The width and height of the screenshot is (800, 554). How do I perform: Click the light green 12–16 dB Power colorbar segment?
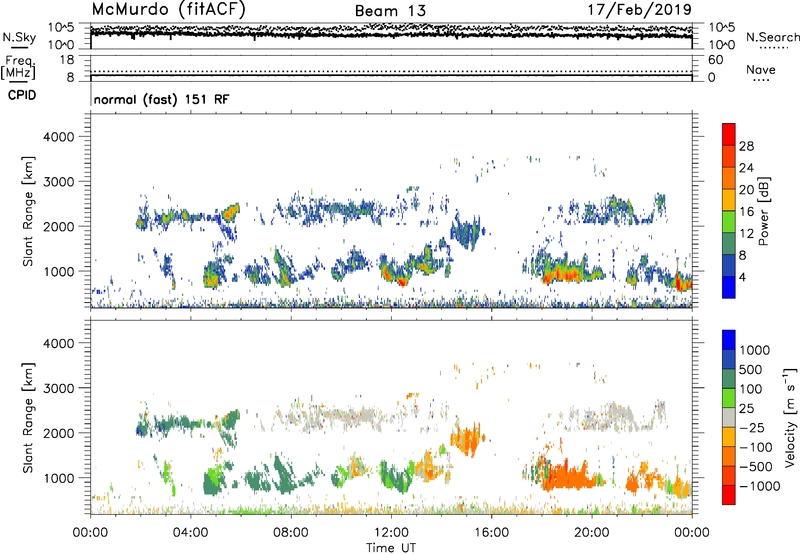click(729, 222)
